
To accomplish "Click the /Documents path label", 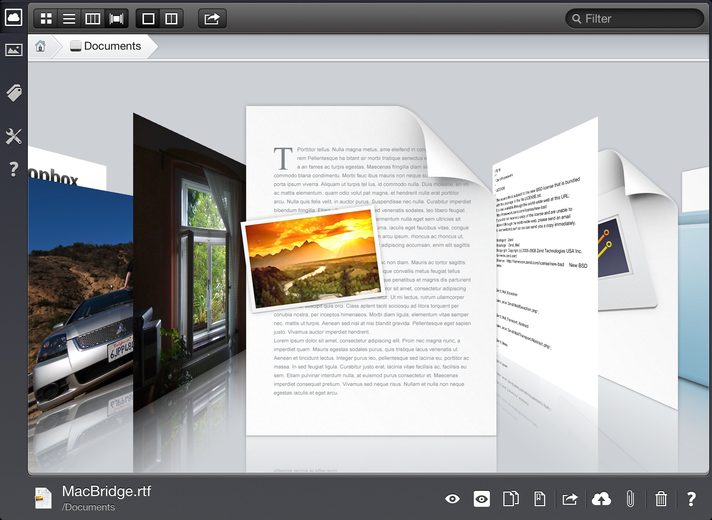I will click(x=88, y=507).
